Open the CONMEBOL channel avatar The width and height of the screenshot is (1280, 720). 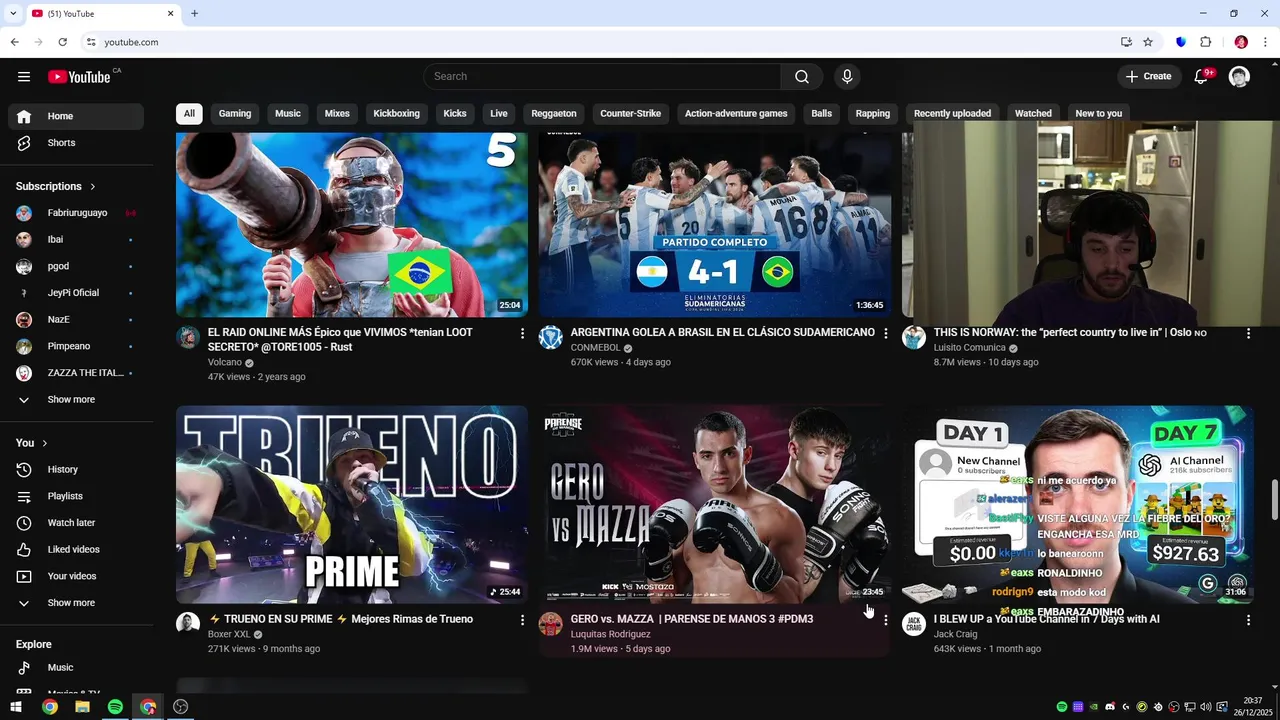551,337
